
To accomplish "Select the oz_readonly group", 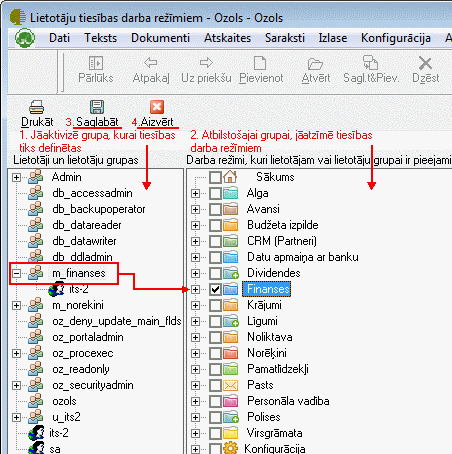I will [x=81, y=369].
